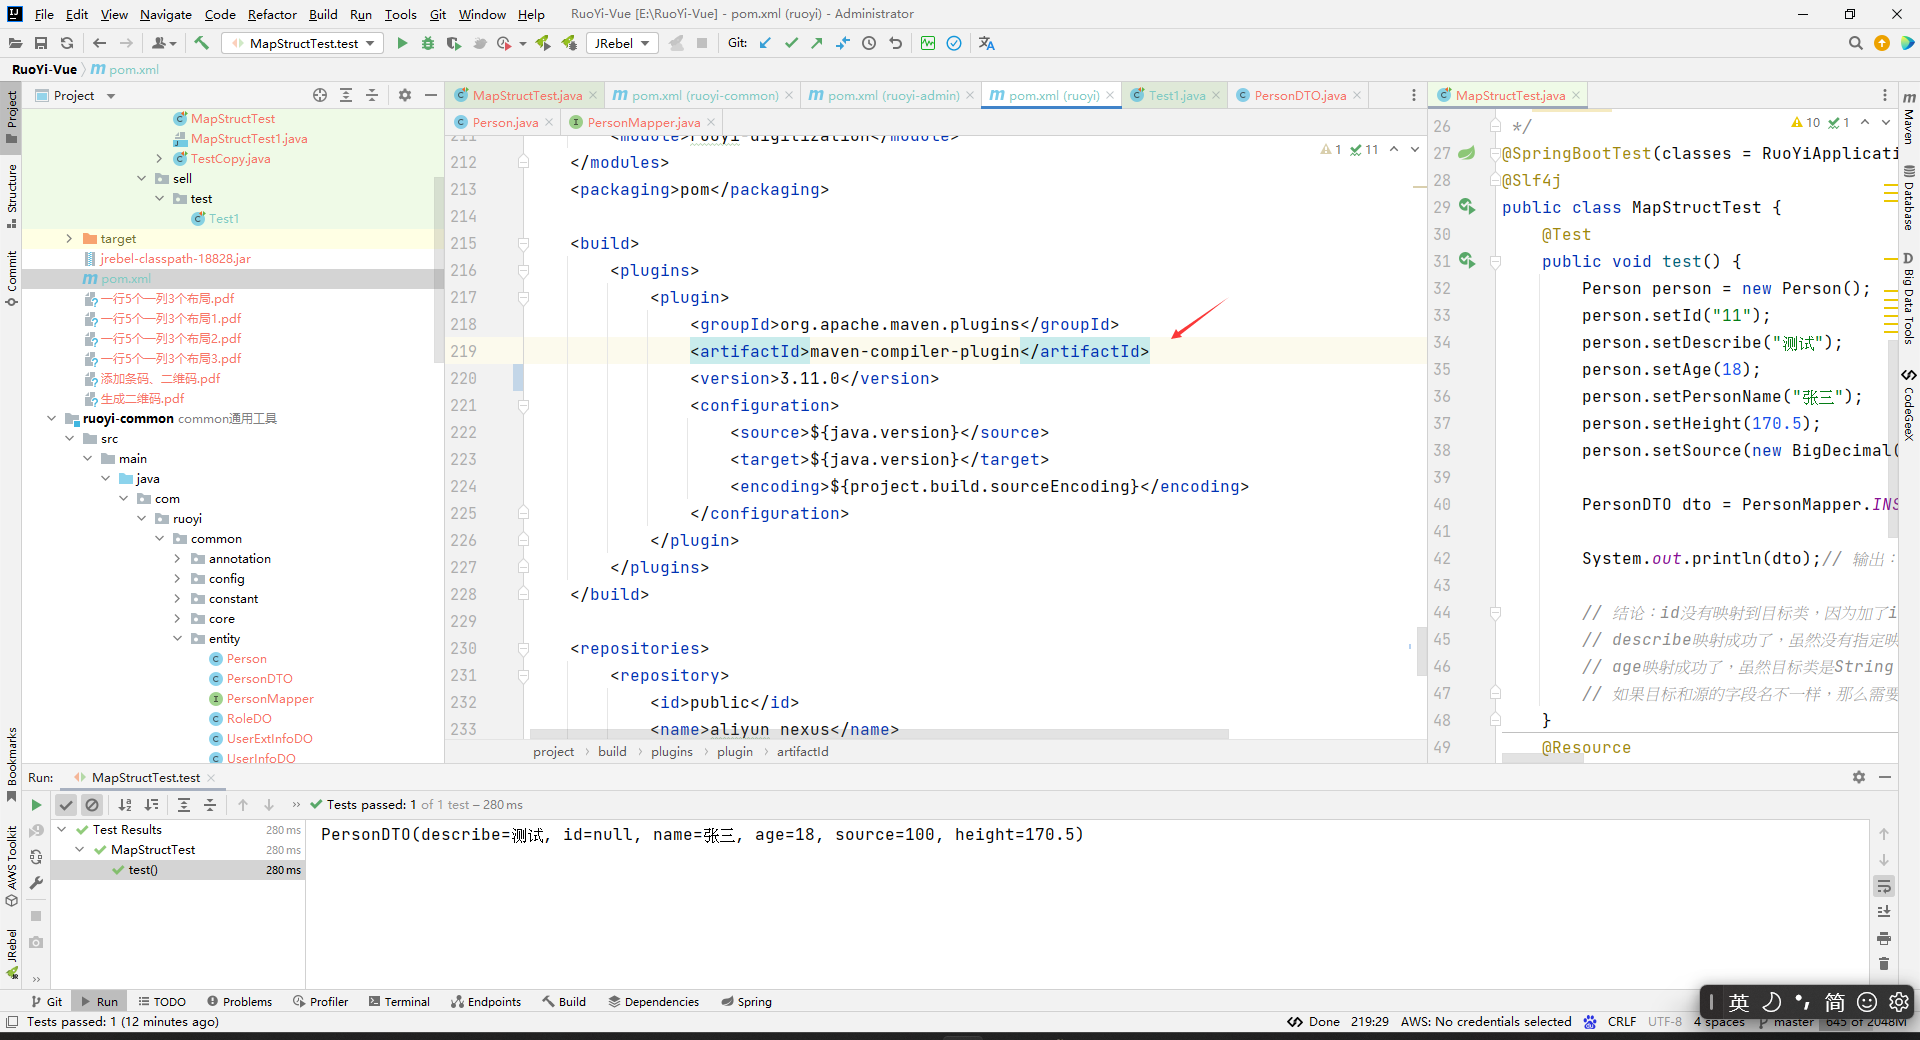This screenshot has width=1920, height=1040.
Task: Switch to the PersonDTO.java editor tab
Action: click(1298, 95)
